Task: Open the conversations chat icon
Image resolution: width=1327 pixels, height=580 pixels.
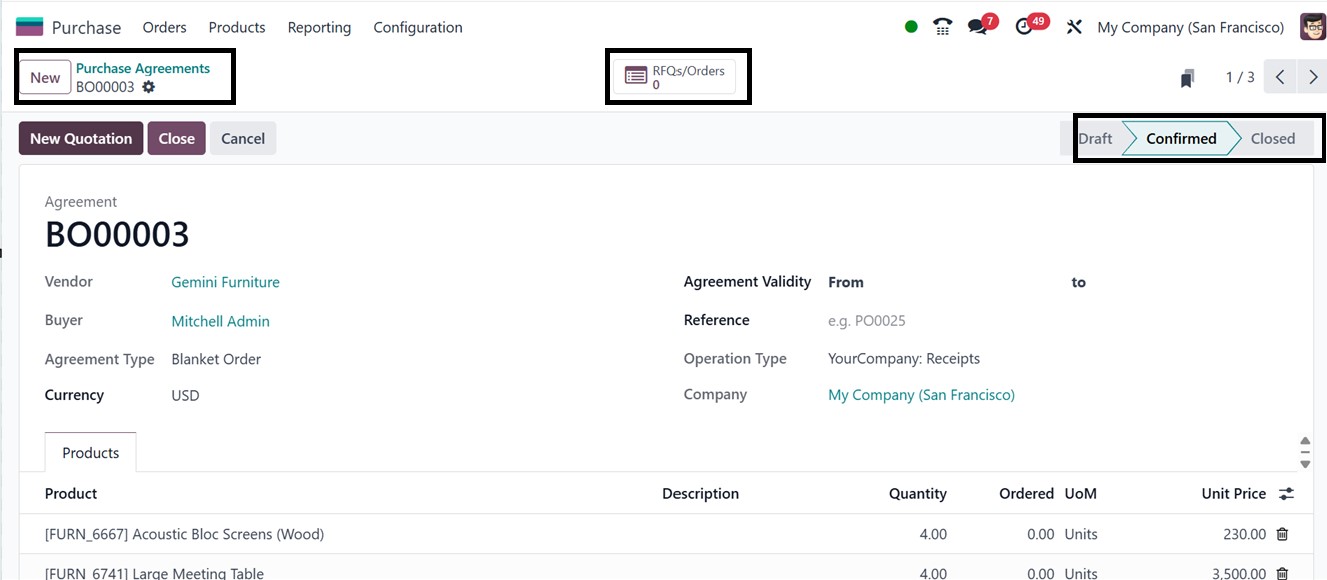Action: [978, 27]
